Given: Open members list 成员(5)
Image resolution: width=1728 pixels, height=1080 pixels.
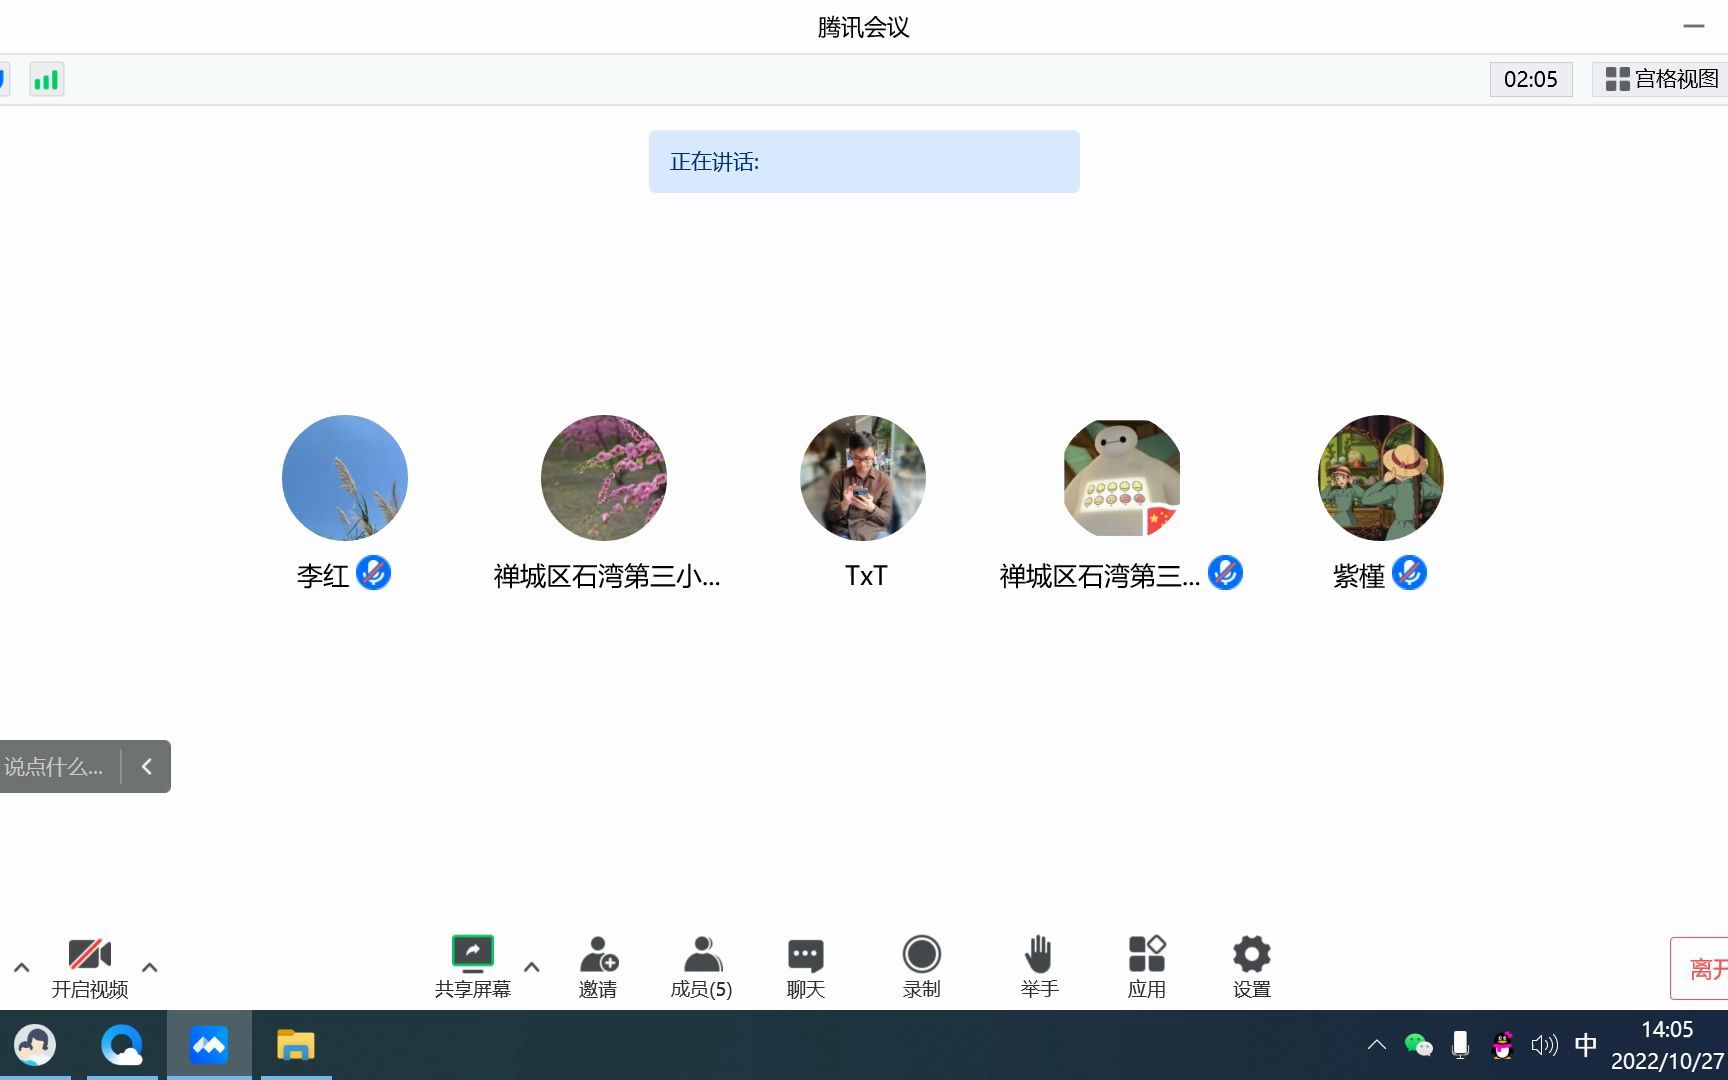Looking at the screenshot, I should point(702,967).
